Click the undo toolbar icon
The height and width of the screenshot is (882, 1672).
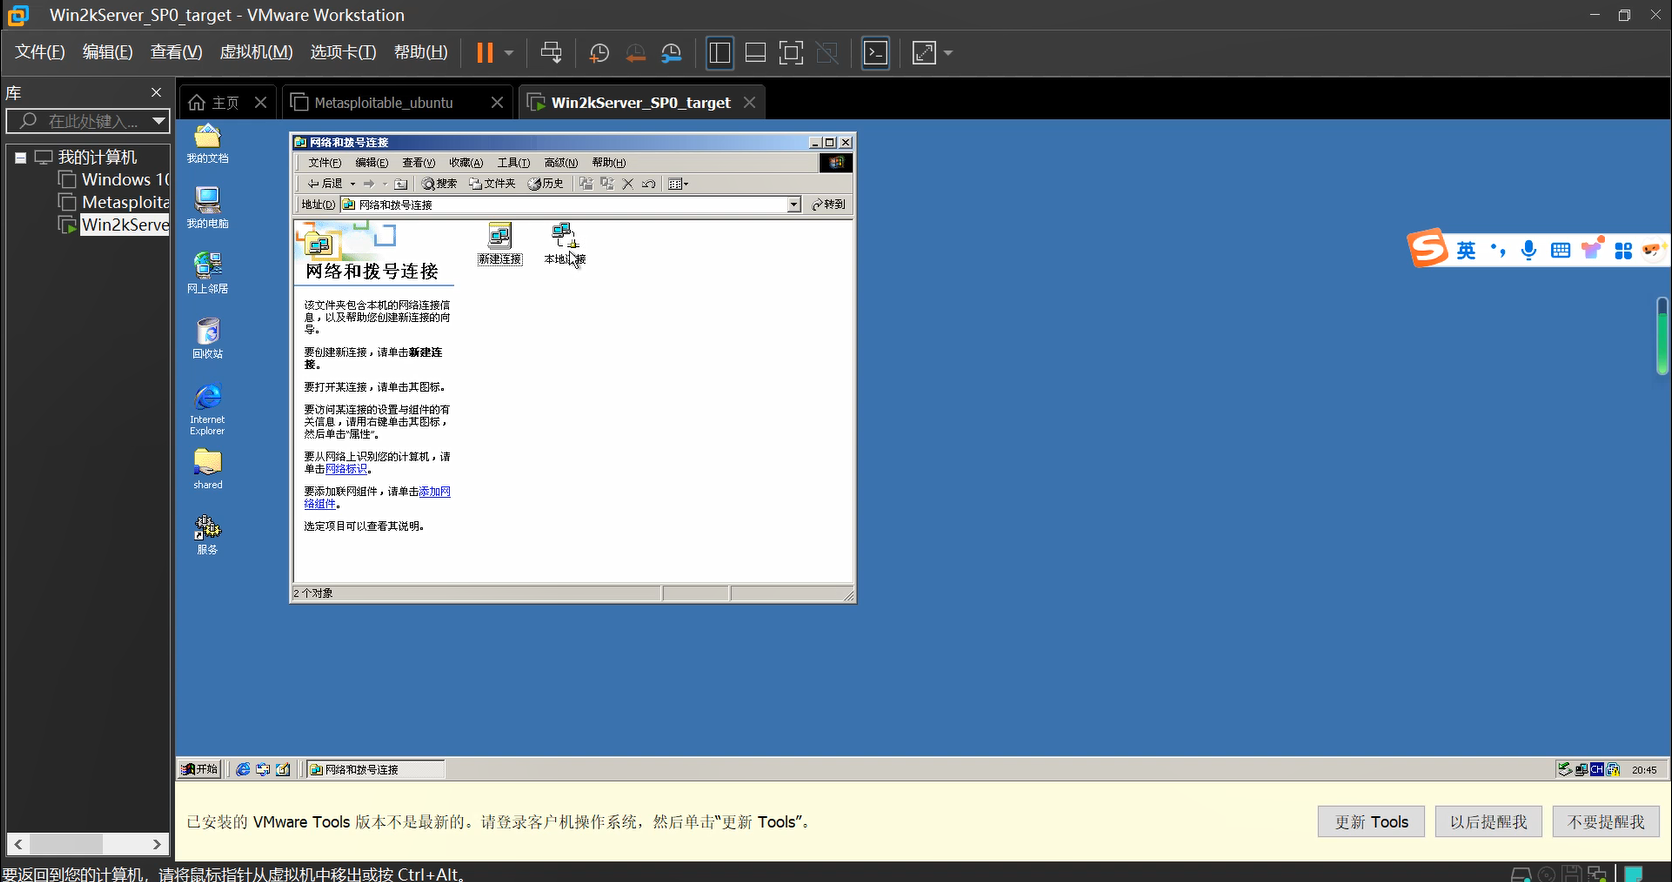[x=649, y=184]
